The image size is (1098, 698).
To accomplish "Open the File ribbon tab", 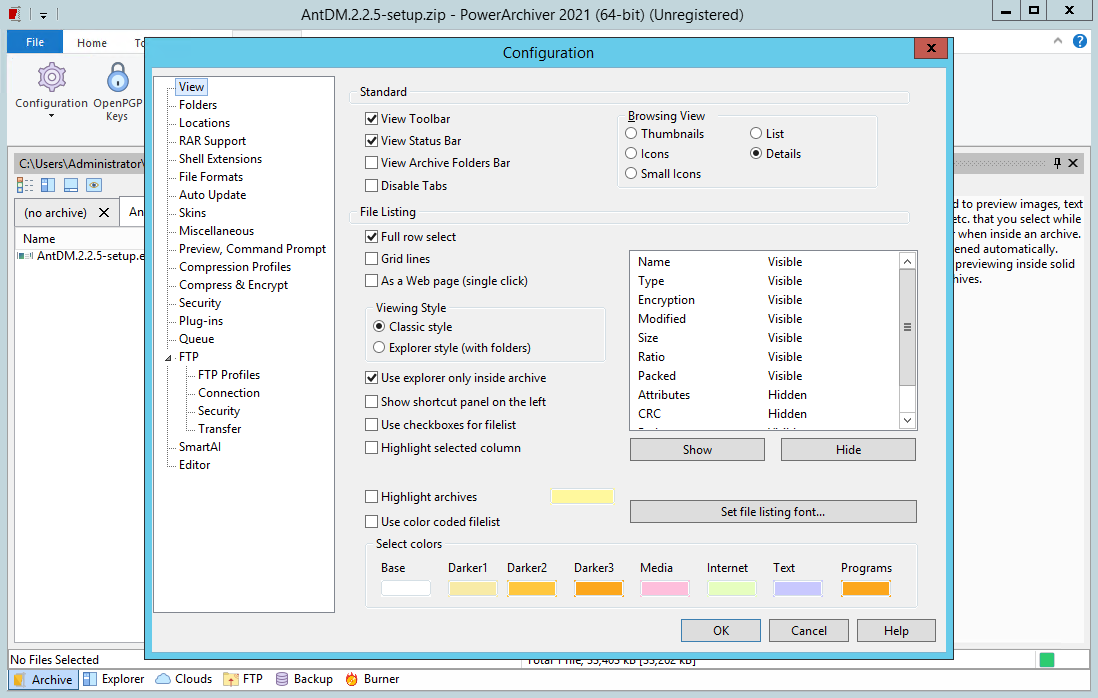I will (x=35, y=42).
